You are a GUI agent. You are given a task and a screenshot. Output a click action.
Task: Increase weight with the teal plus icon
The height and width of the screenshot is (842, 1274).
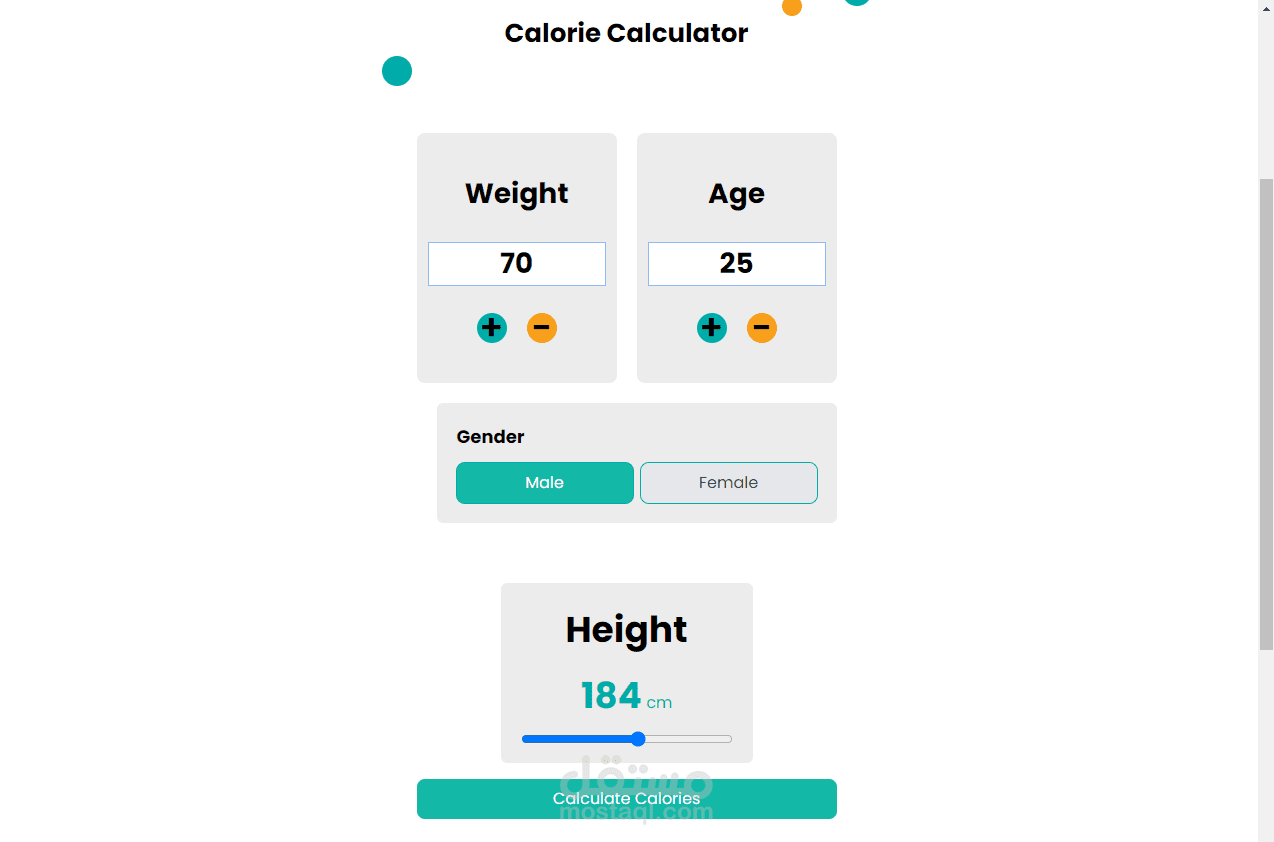click(x=492, y=328)
